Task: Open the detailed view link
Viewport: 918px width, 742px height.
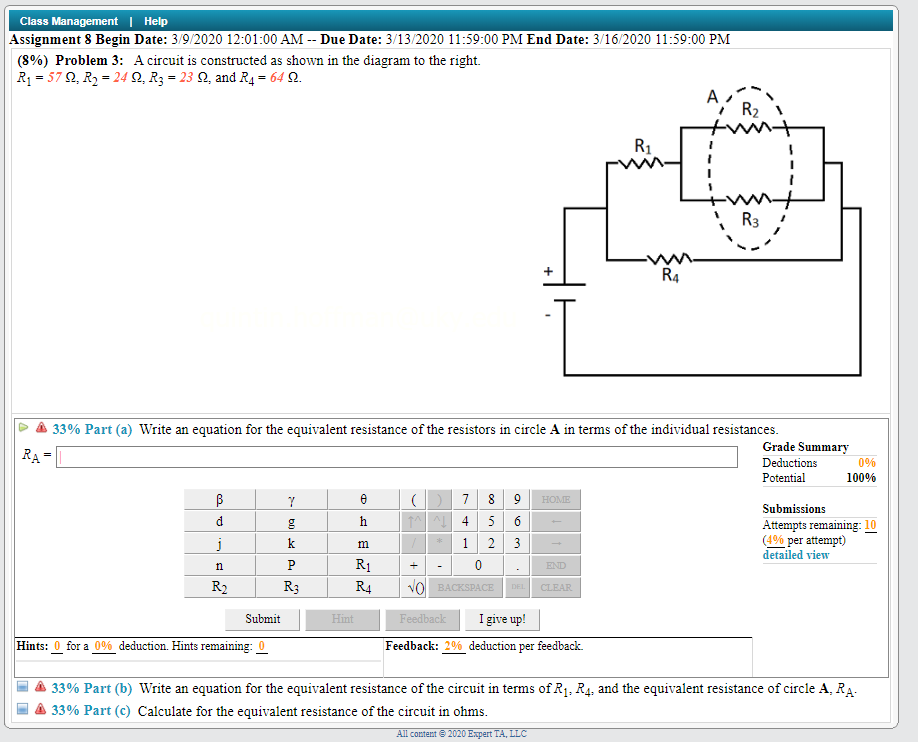Action: pyautogui.click(x=795, y=554)
